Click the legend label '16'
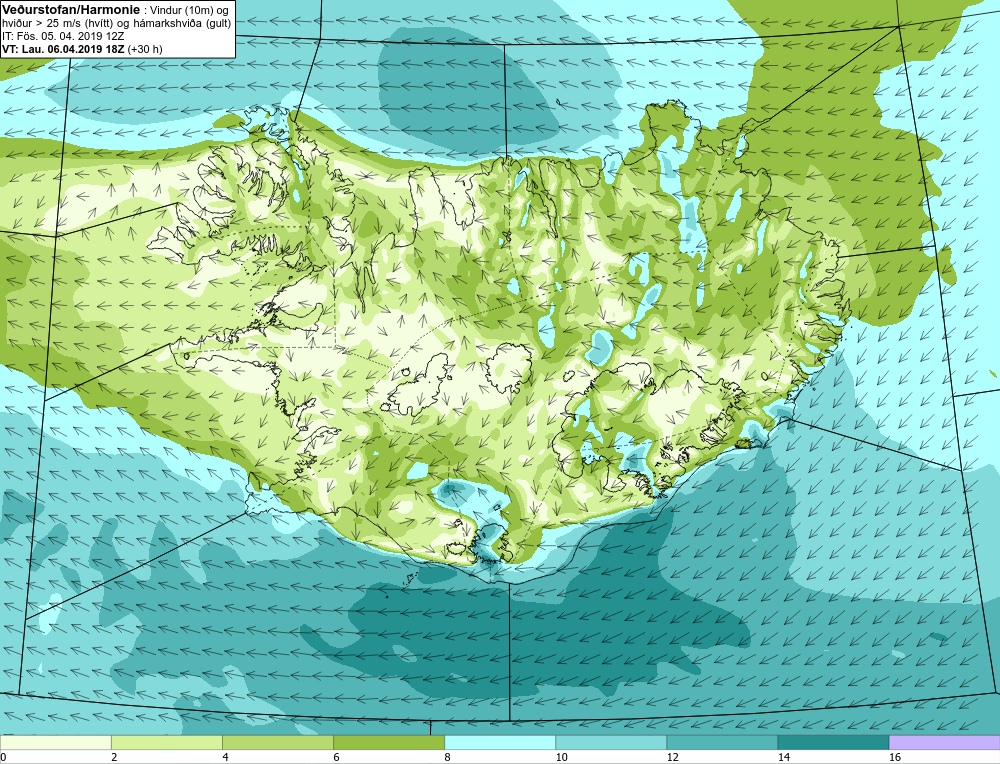 tap(895, 757)
